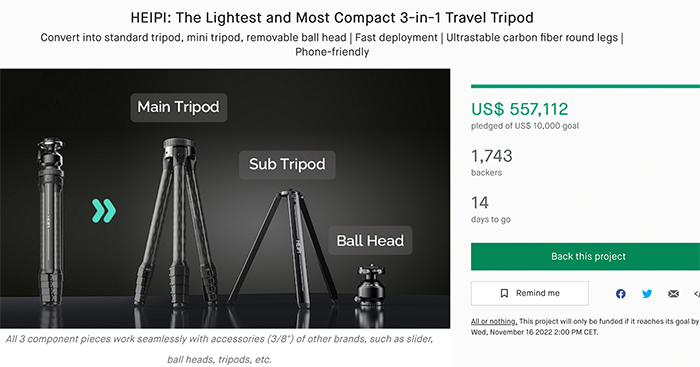Share project via Twitter bird icon
This screenshot has height=367, width=700.
pyautogui.click(x=647, y=294)
